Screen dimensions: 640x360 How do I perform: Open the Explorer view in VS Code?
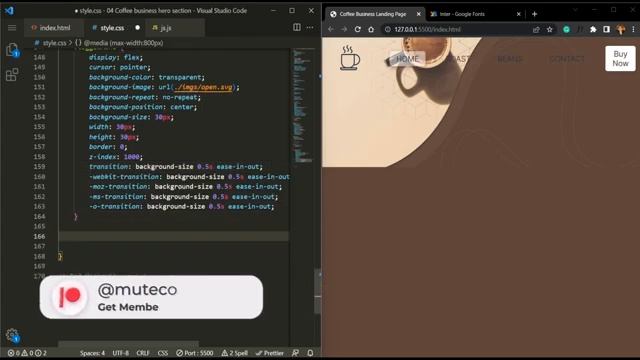click(12, 50)
